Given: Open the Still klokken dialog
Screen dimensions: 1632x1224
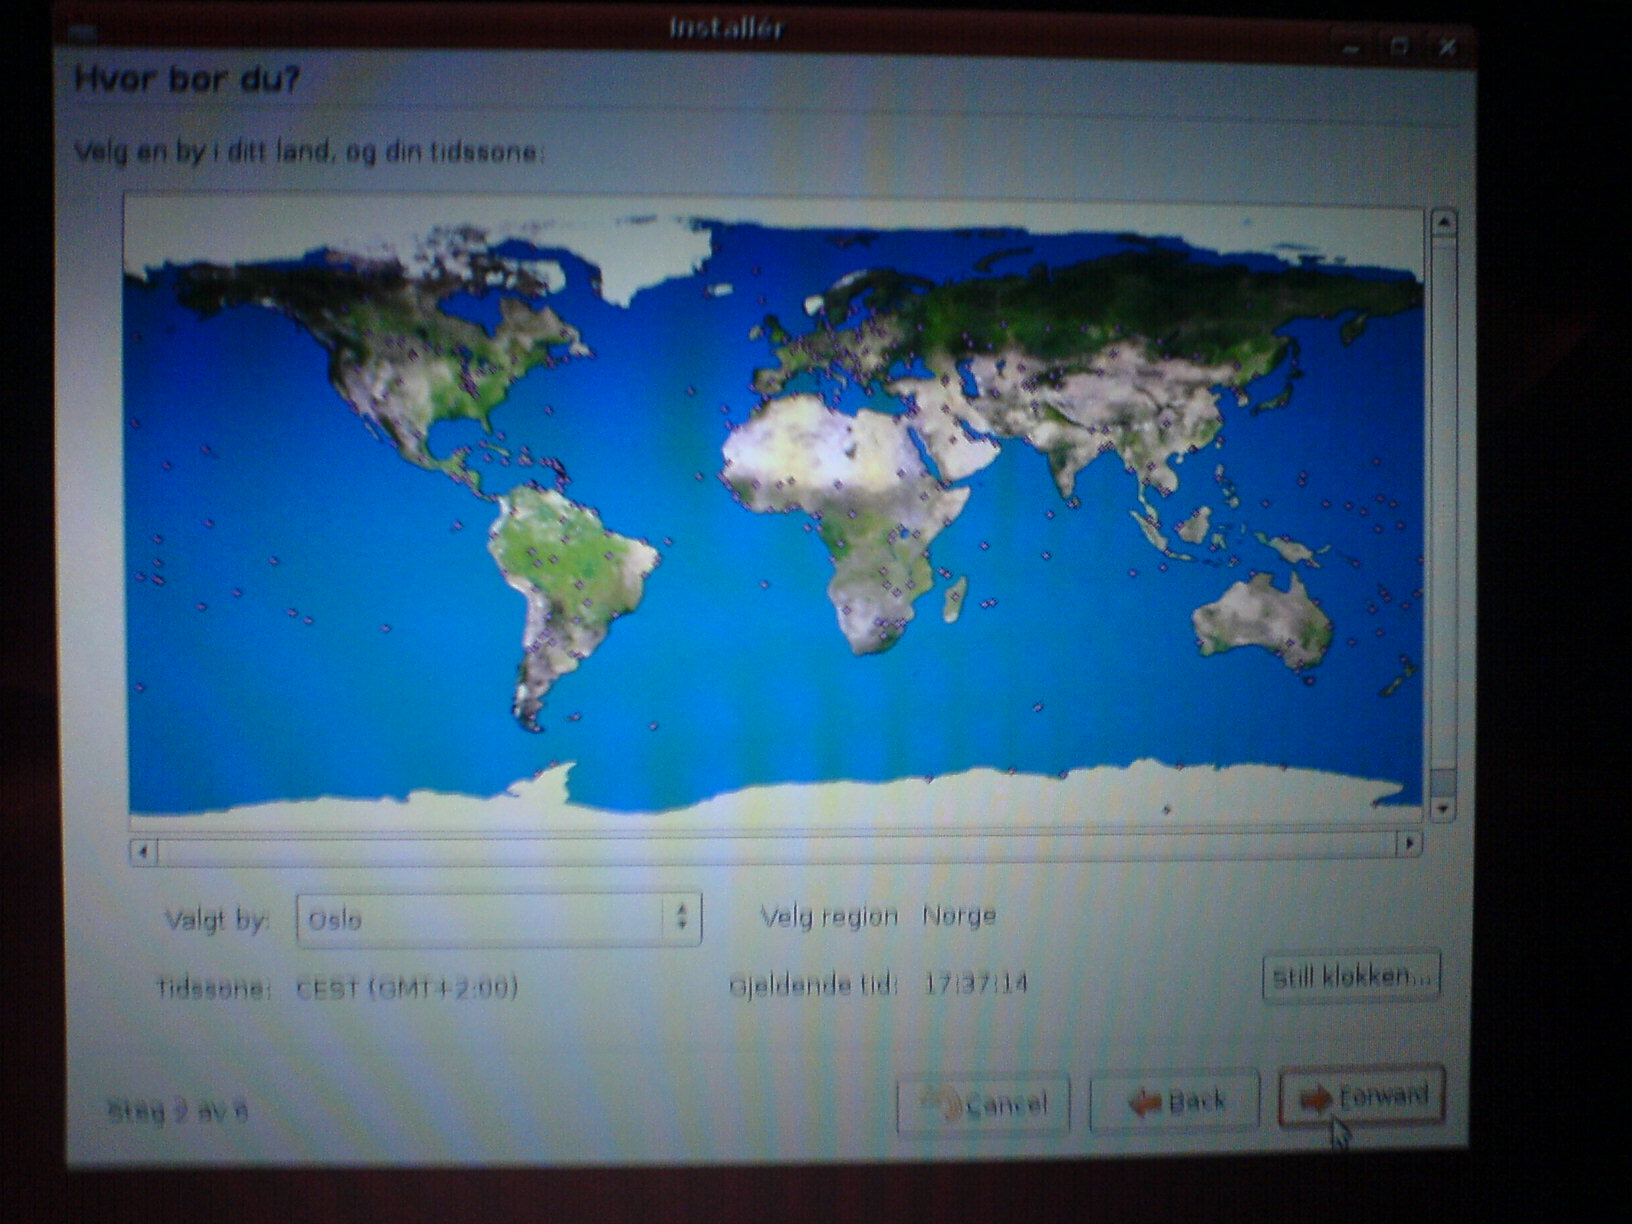Looking at the screenshot, I should click(1352, 975).
